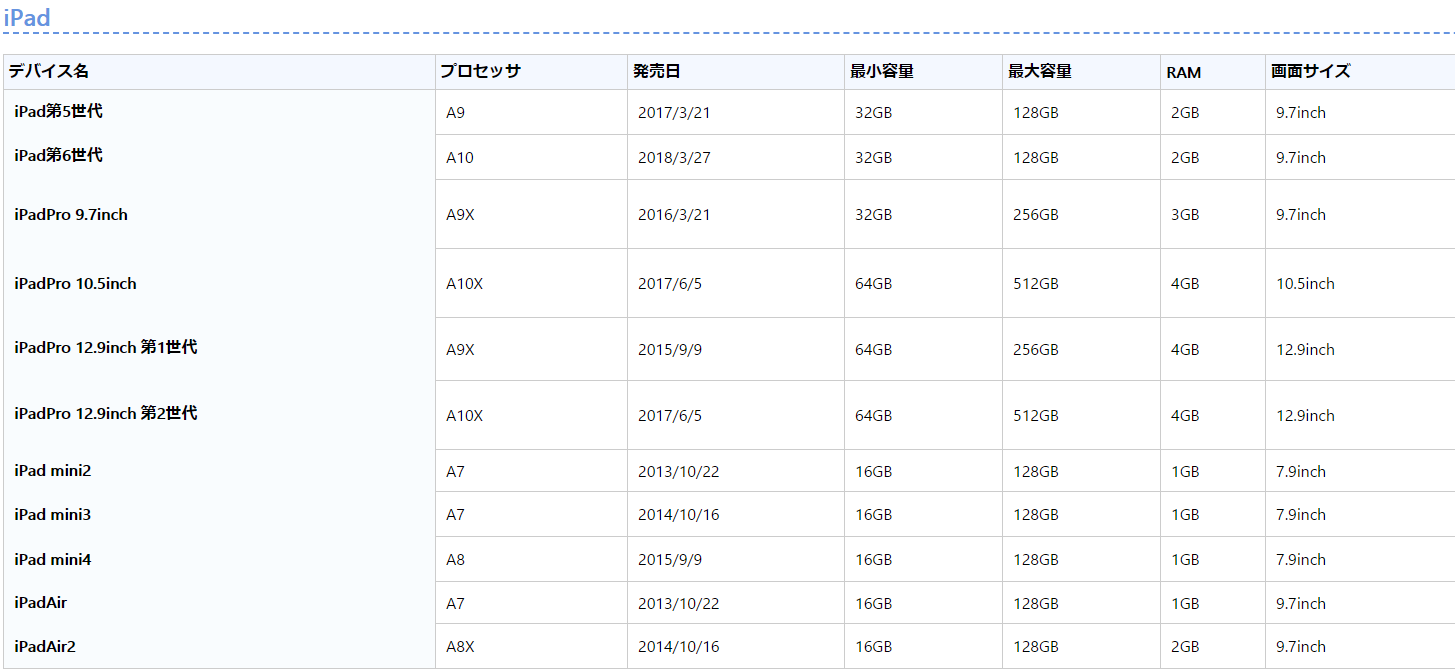This screenshot has height=671, width=1455.
Task: Select the iPadAir2 device name
Action: [45, 646]
